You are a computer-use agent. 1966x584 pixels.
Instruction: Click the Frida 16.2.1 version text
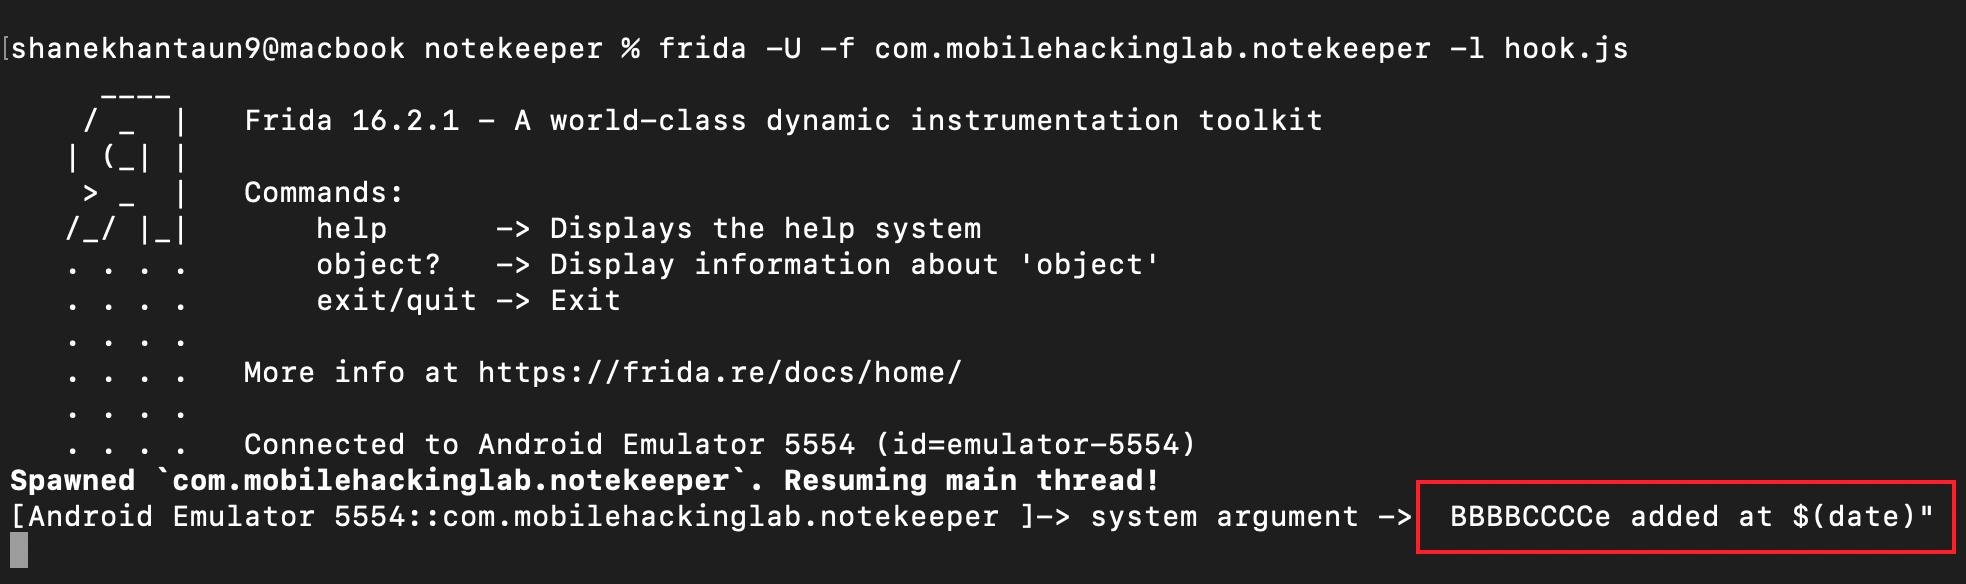[x=352, y=121]
